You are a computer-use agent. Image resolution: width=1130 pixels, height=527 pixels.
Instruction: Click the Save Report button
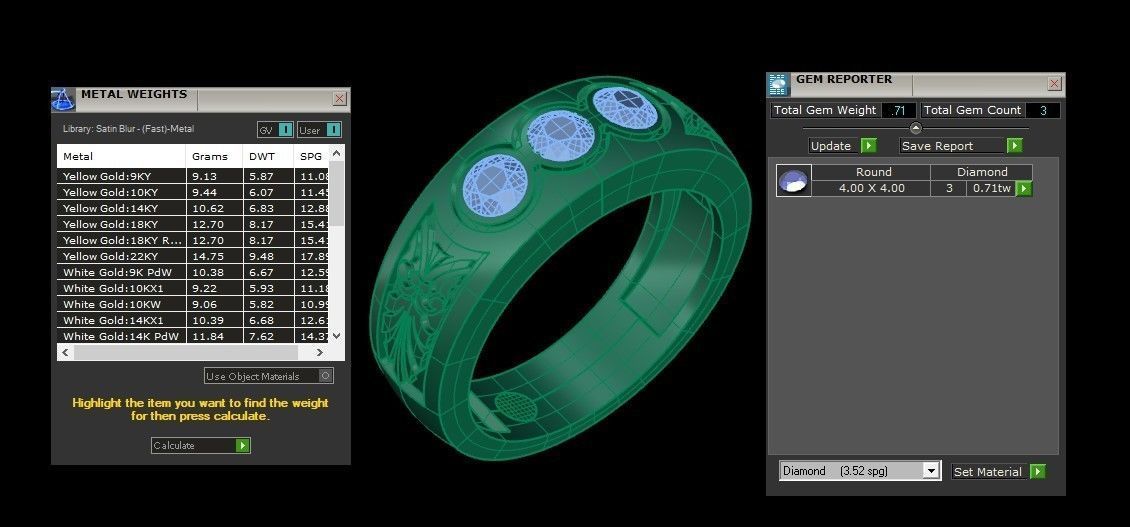(x=961, y=146)
